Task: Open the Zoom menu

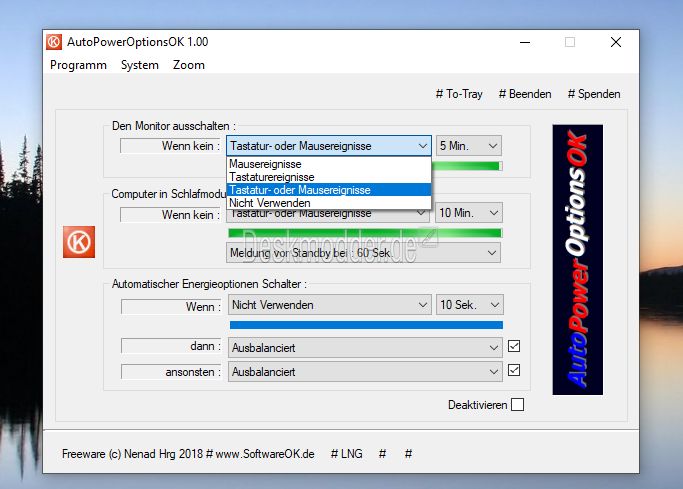Action: point(189,65)
